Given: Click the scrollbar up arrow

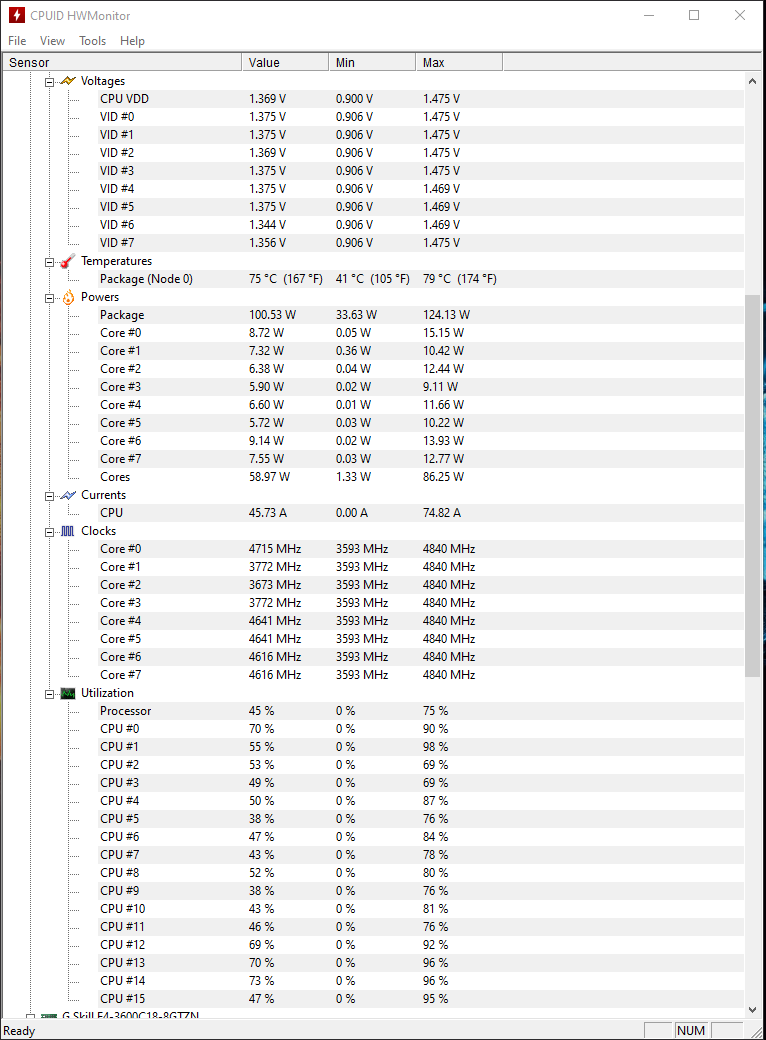Looking at the screenshot, I should (752, 81).
